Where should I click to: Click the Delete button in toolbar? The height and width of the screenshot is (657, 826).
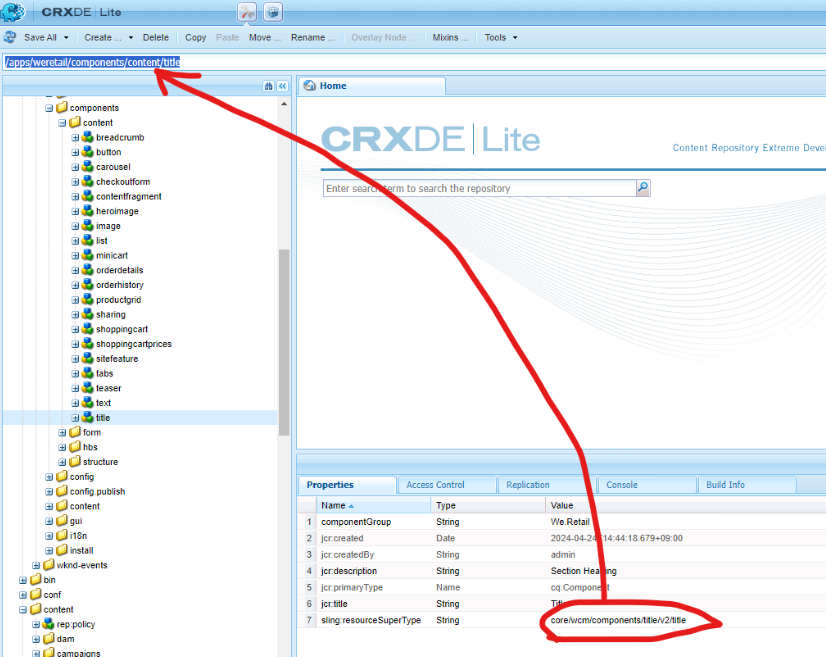point(156,37)
